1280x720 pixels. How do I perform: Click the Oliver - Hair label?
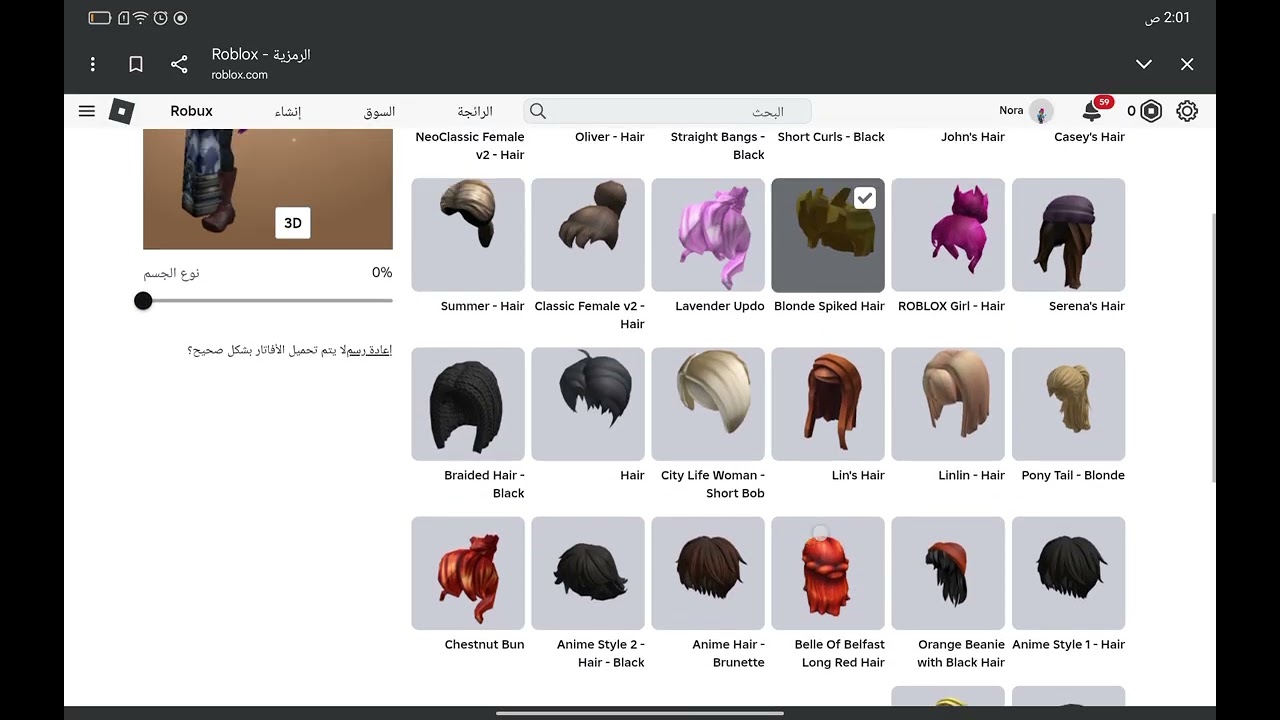(610, 137)
